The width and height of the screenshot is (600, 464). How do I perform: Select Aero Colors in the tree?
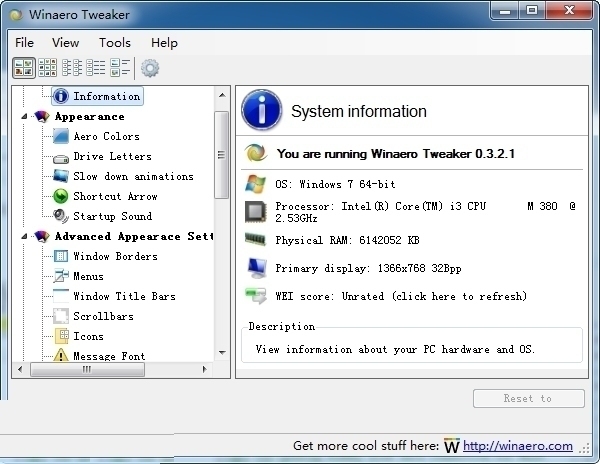(x=106, y=136)
